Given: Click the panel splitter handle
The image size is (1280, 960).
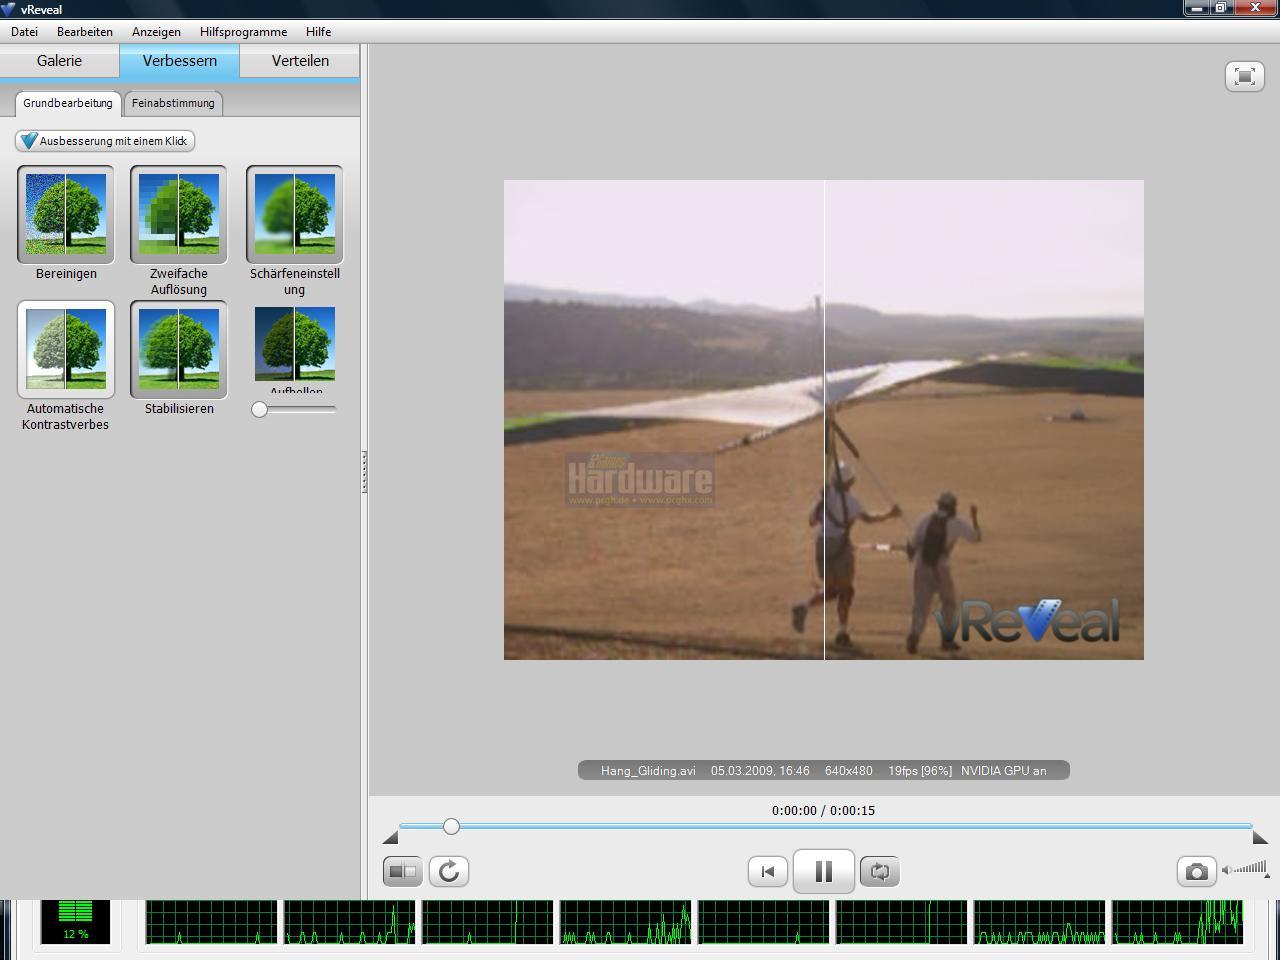Looking at the screenshot, I should click(x=364, y=472).
